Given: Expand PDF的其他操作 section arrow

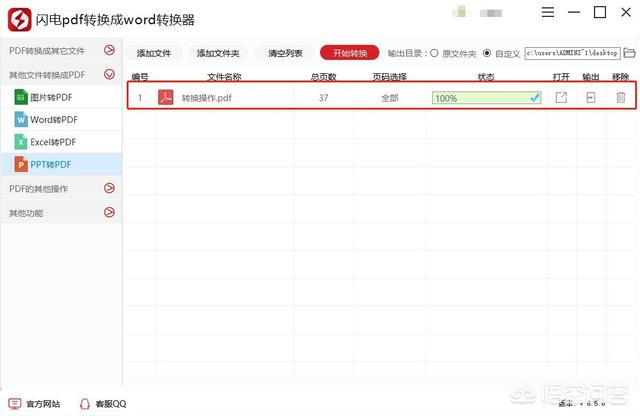Looking at the screenshot, I should coord(109,188).
